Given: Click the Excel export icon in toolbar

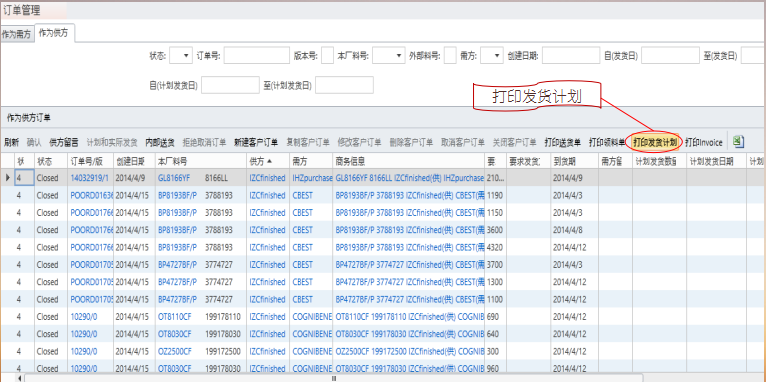Looking at the screenshot, I should click(x=738, y=142).
